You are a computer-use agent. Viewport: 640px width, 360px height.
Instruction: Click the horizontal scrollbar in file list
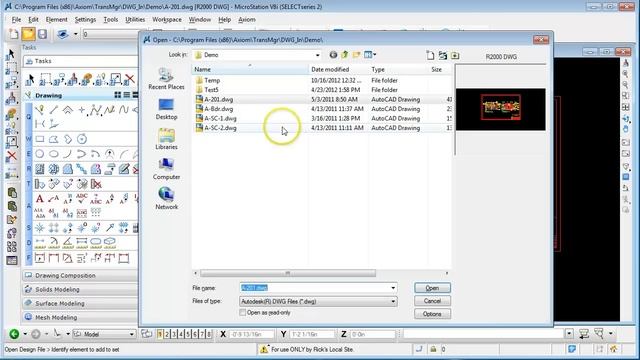288,273
